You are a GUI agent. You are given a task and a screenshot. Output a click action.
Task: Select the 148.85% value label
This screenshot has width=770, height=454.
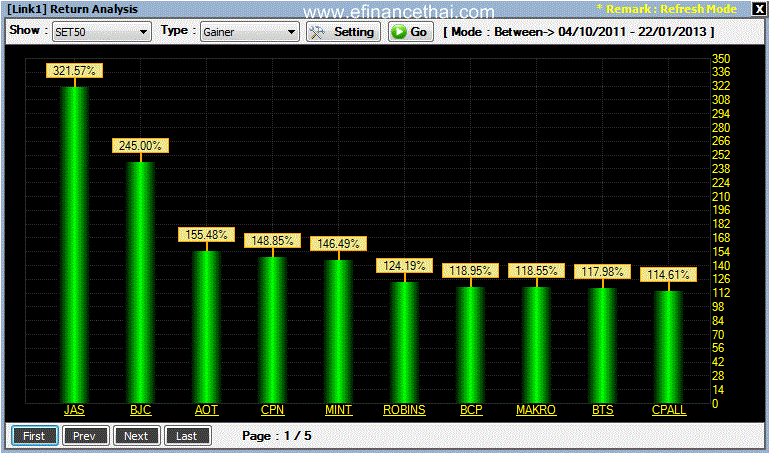click(273, 241)
